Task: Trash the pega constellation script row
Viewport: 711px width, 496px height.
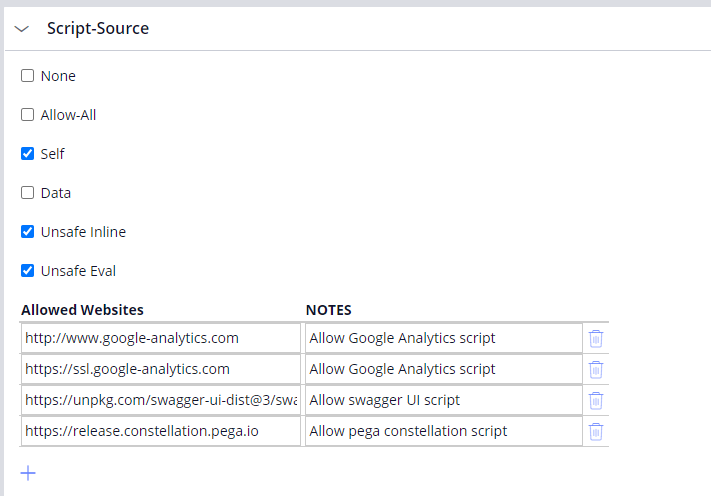Action: coord(596,431)
